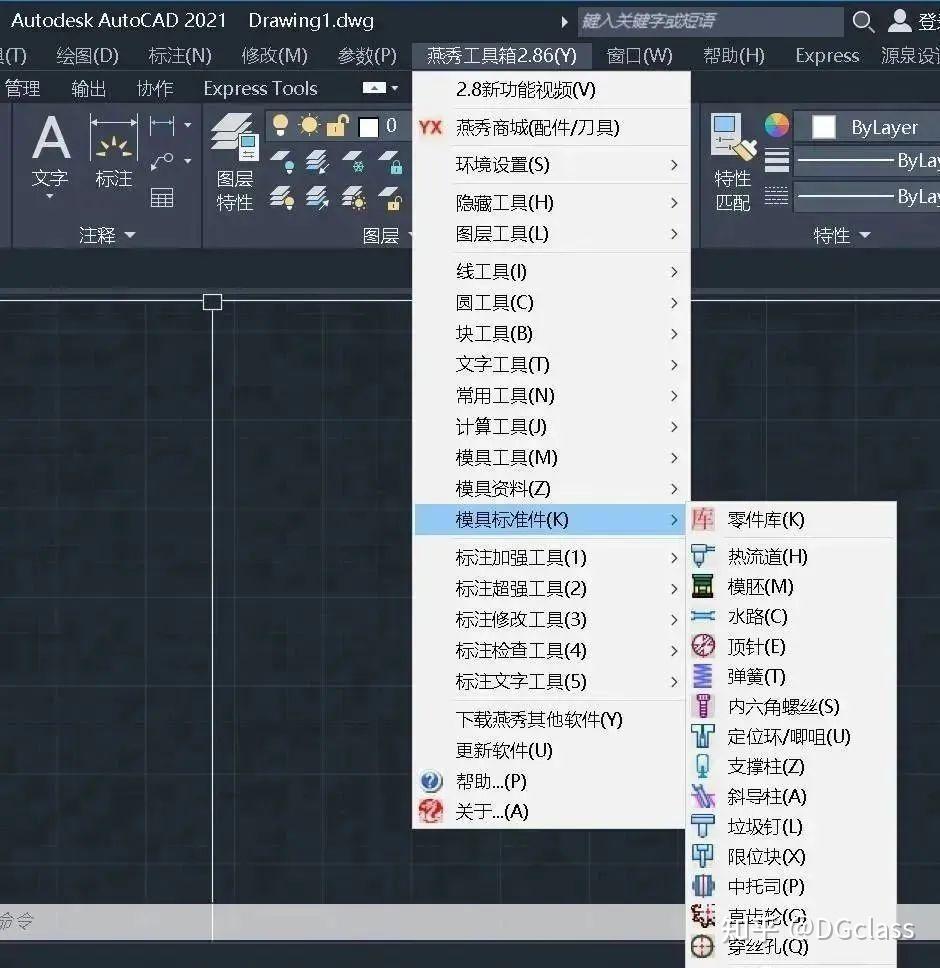Toggle the layer sun freeze icon

(x=309, y=125)
